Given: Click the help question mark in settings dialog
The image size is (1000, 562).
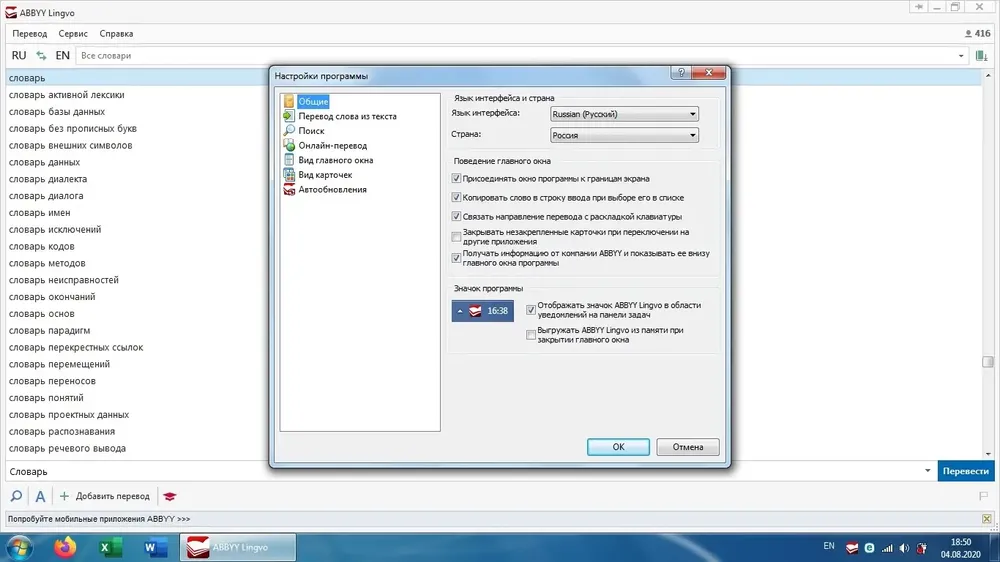Looking at the screenshot, I should pyautogui.click(x=681, y=73).
